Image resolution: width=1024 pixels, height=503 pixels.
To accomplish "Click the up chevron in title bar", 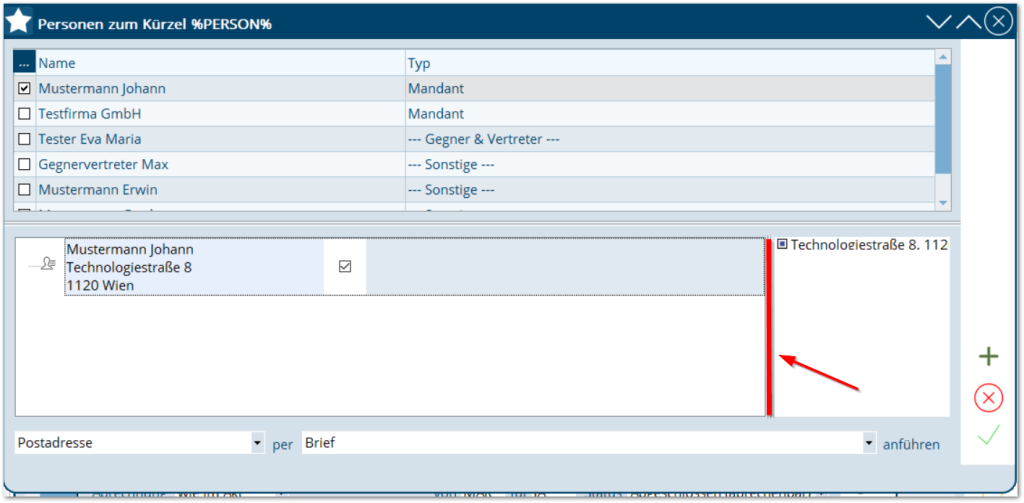I will tap(968, 21).
